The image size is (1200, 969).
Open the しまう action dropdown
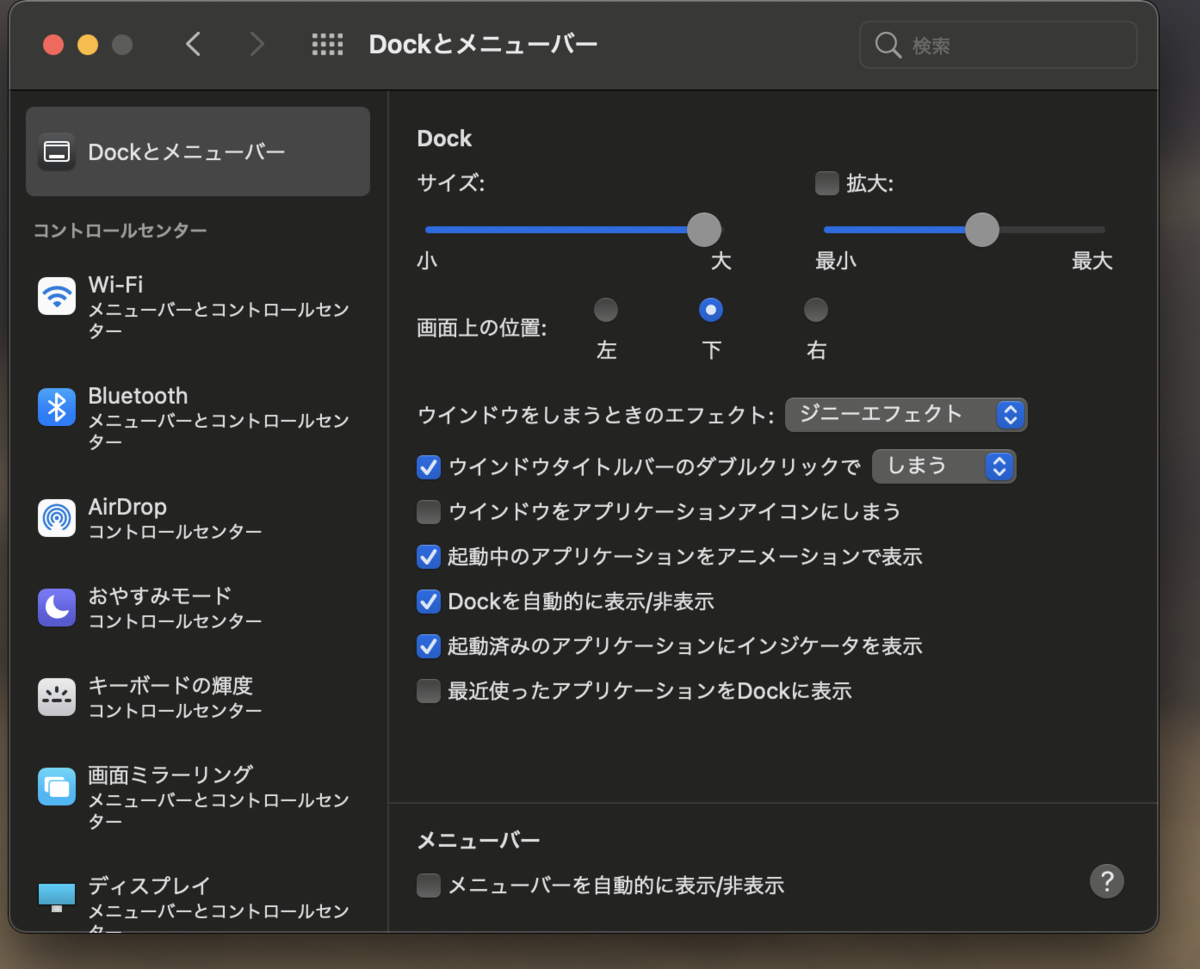coord(943,466)
